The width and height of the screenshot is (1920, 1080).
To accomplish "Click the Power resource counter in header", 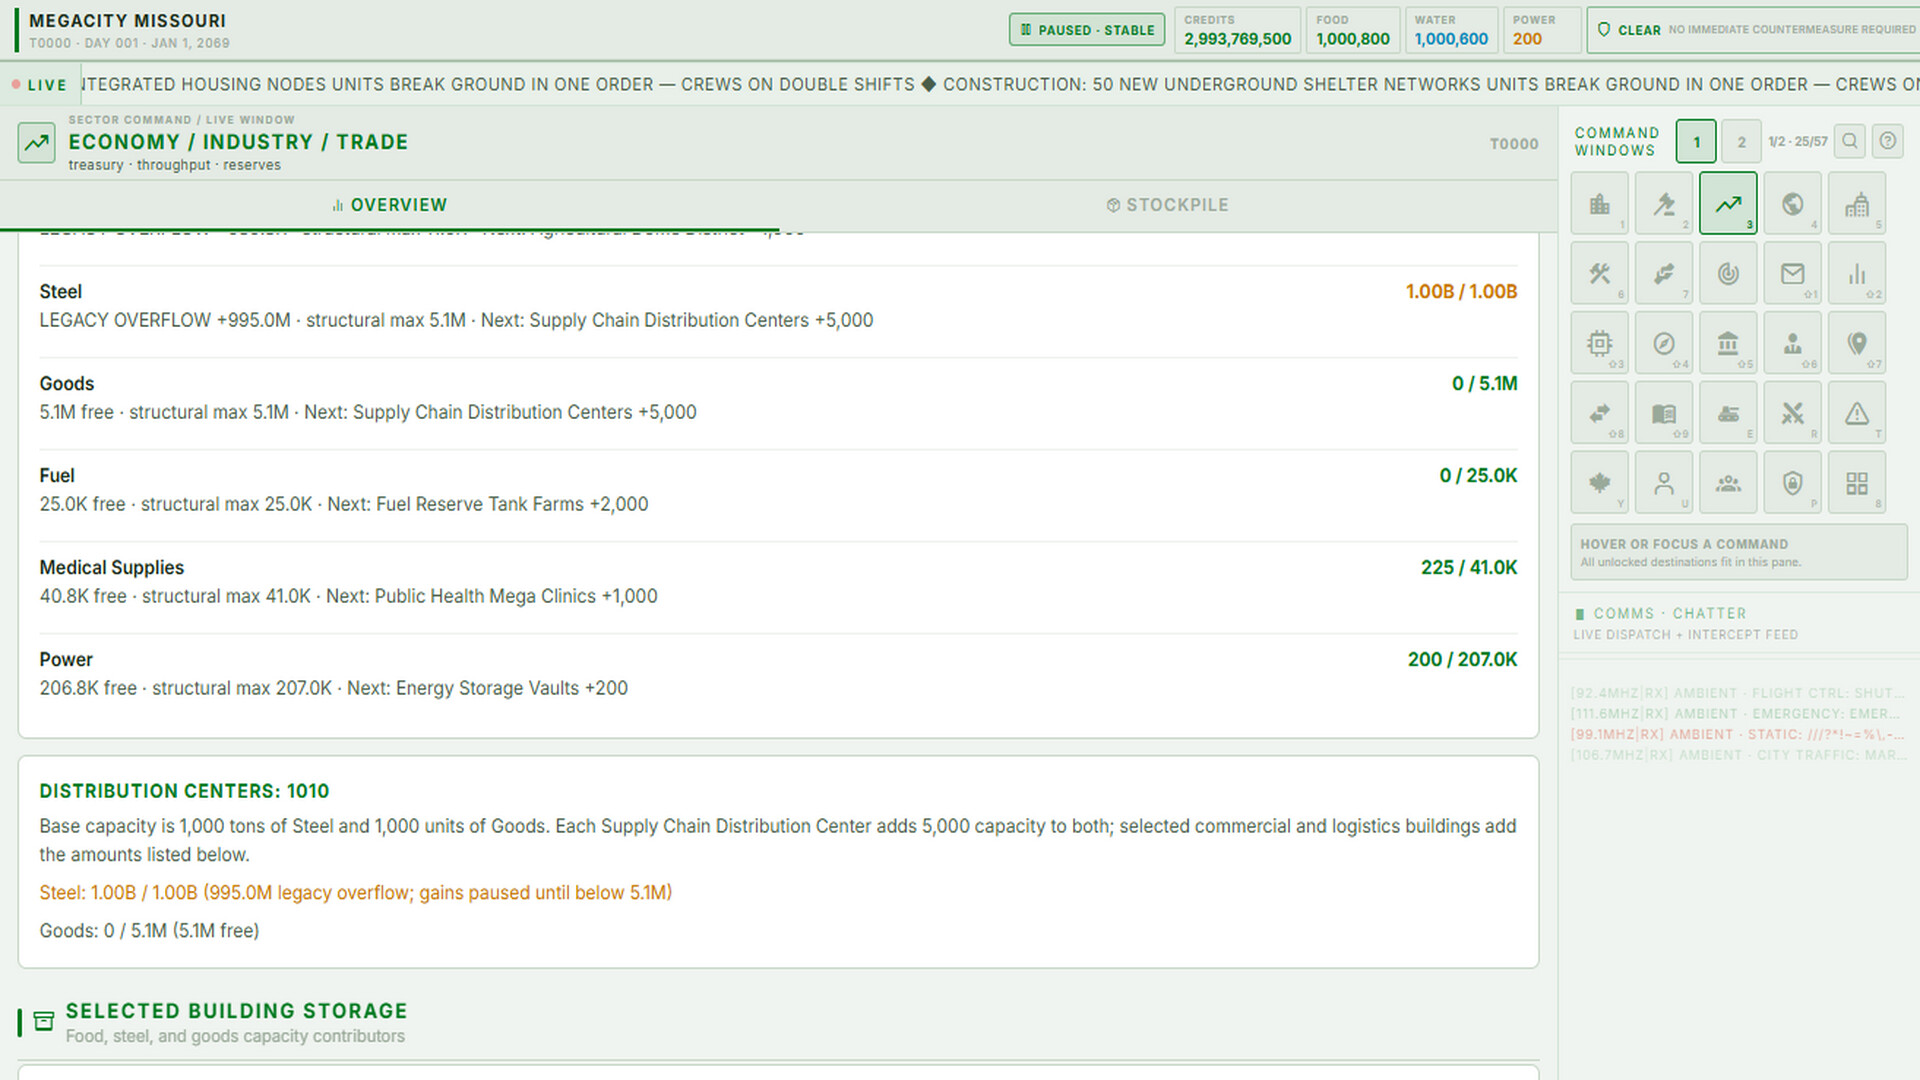I will [1541, 30].
